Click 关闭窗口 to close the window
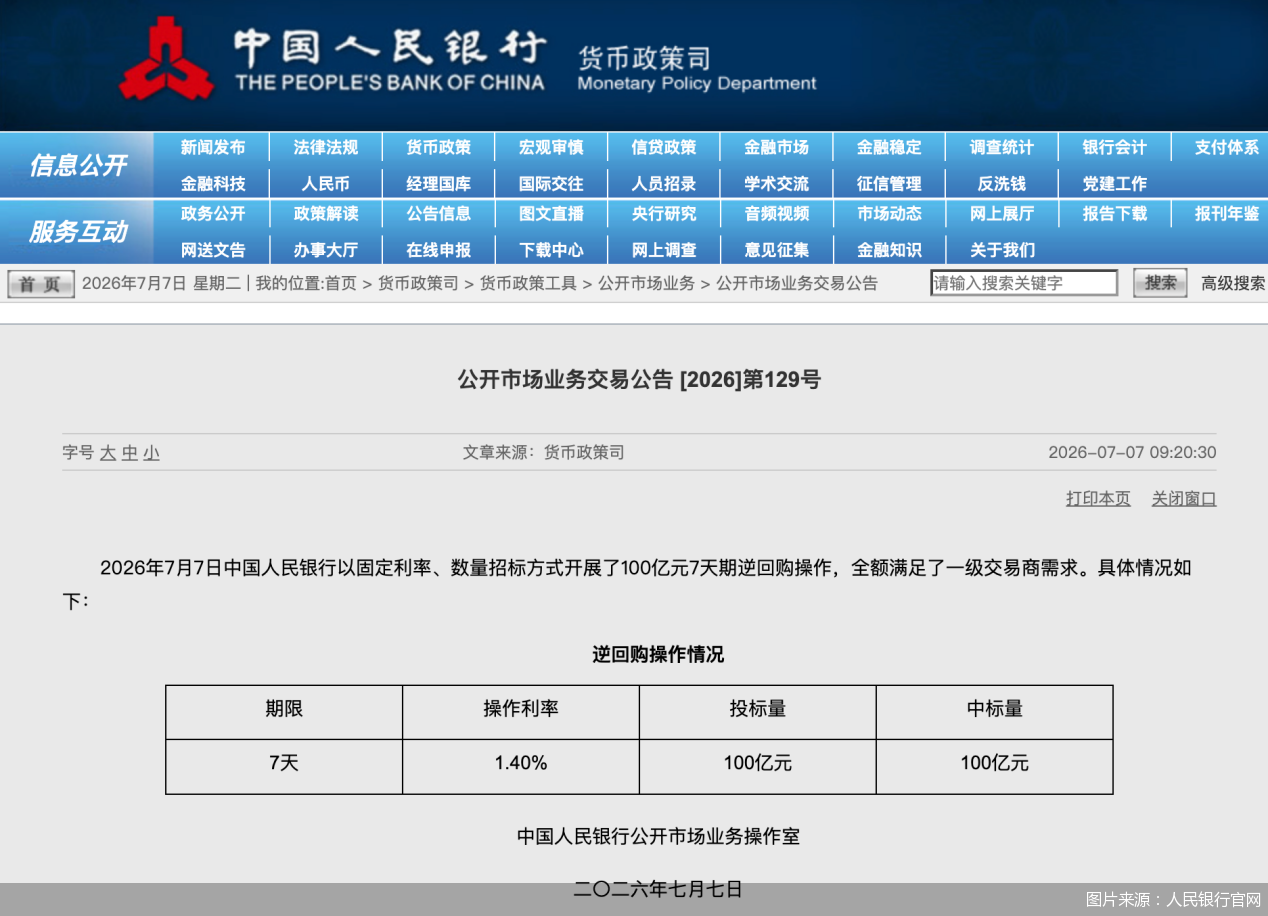The width and height of the screenshot is (1268, 916). point(1184,498)
